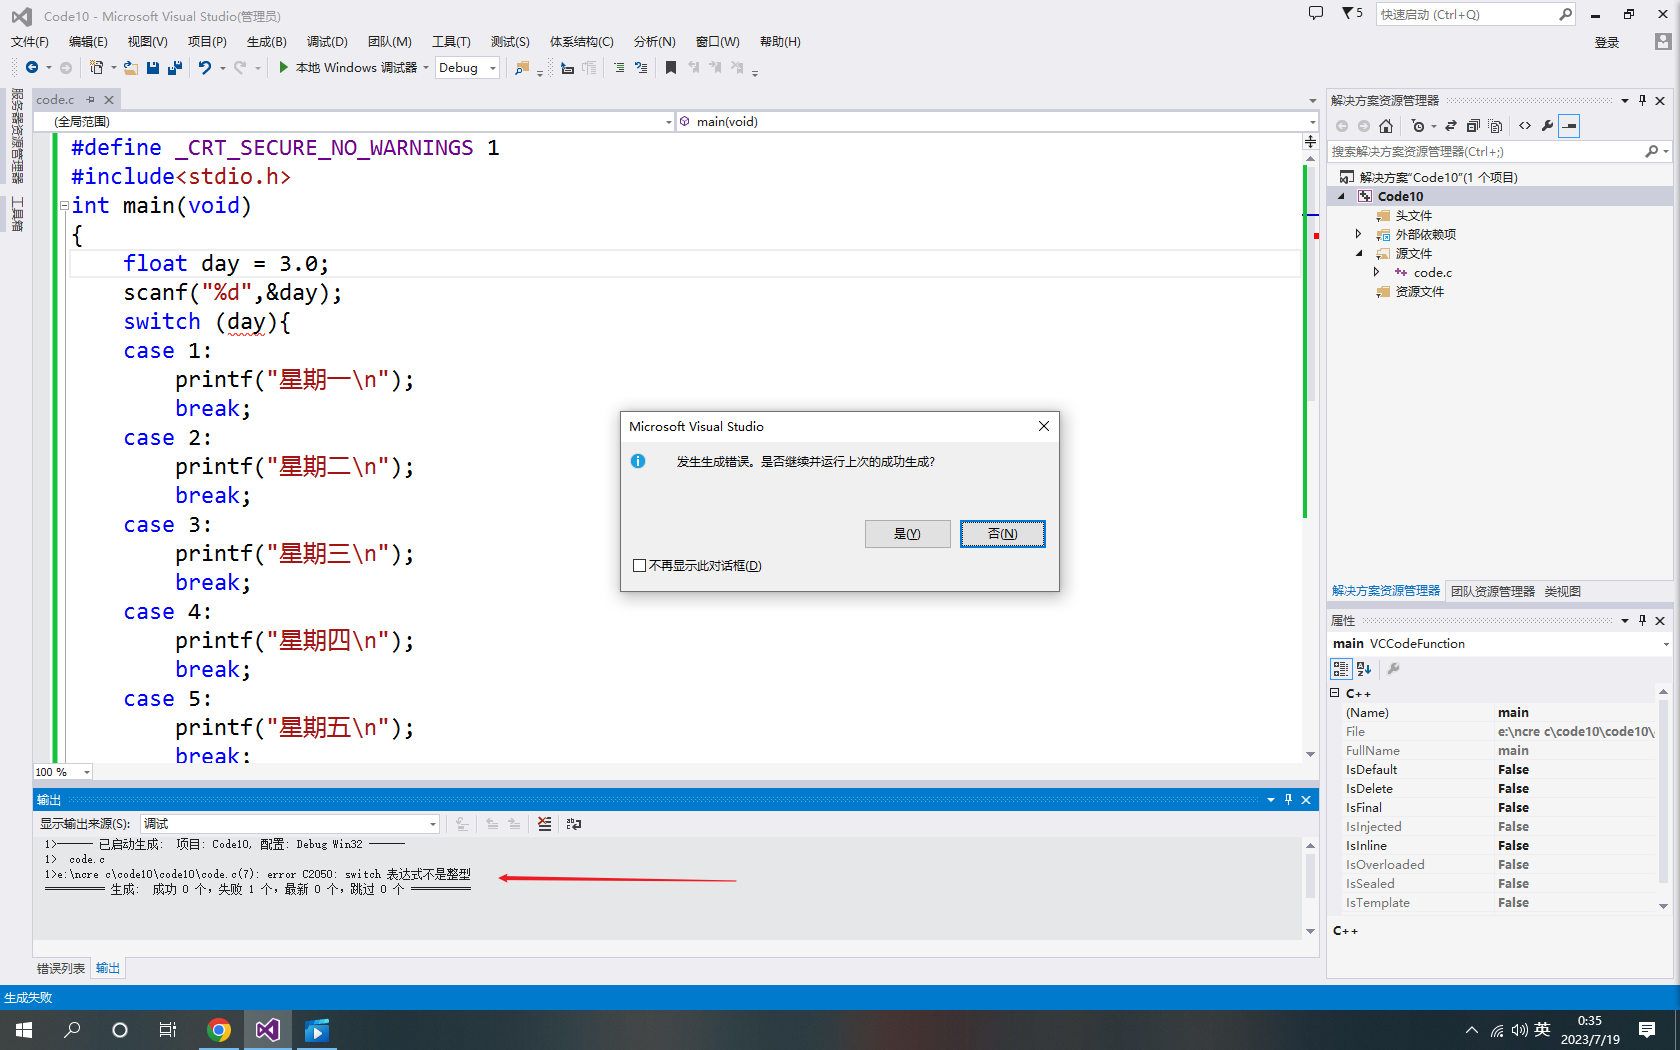This screenshot has width=1680, height=1050.
Task: Click the Save All icon
Action: [175, 68]
